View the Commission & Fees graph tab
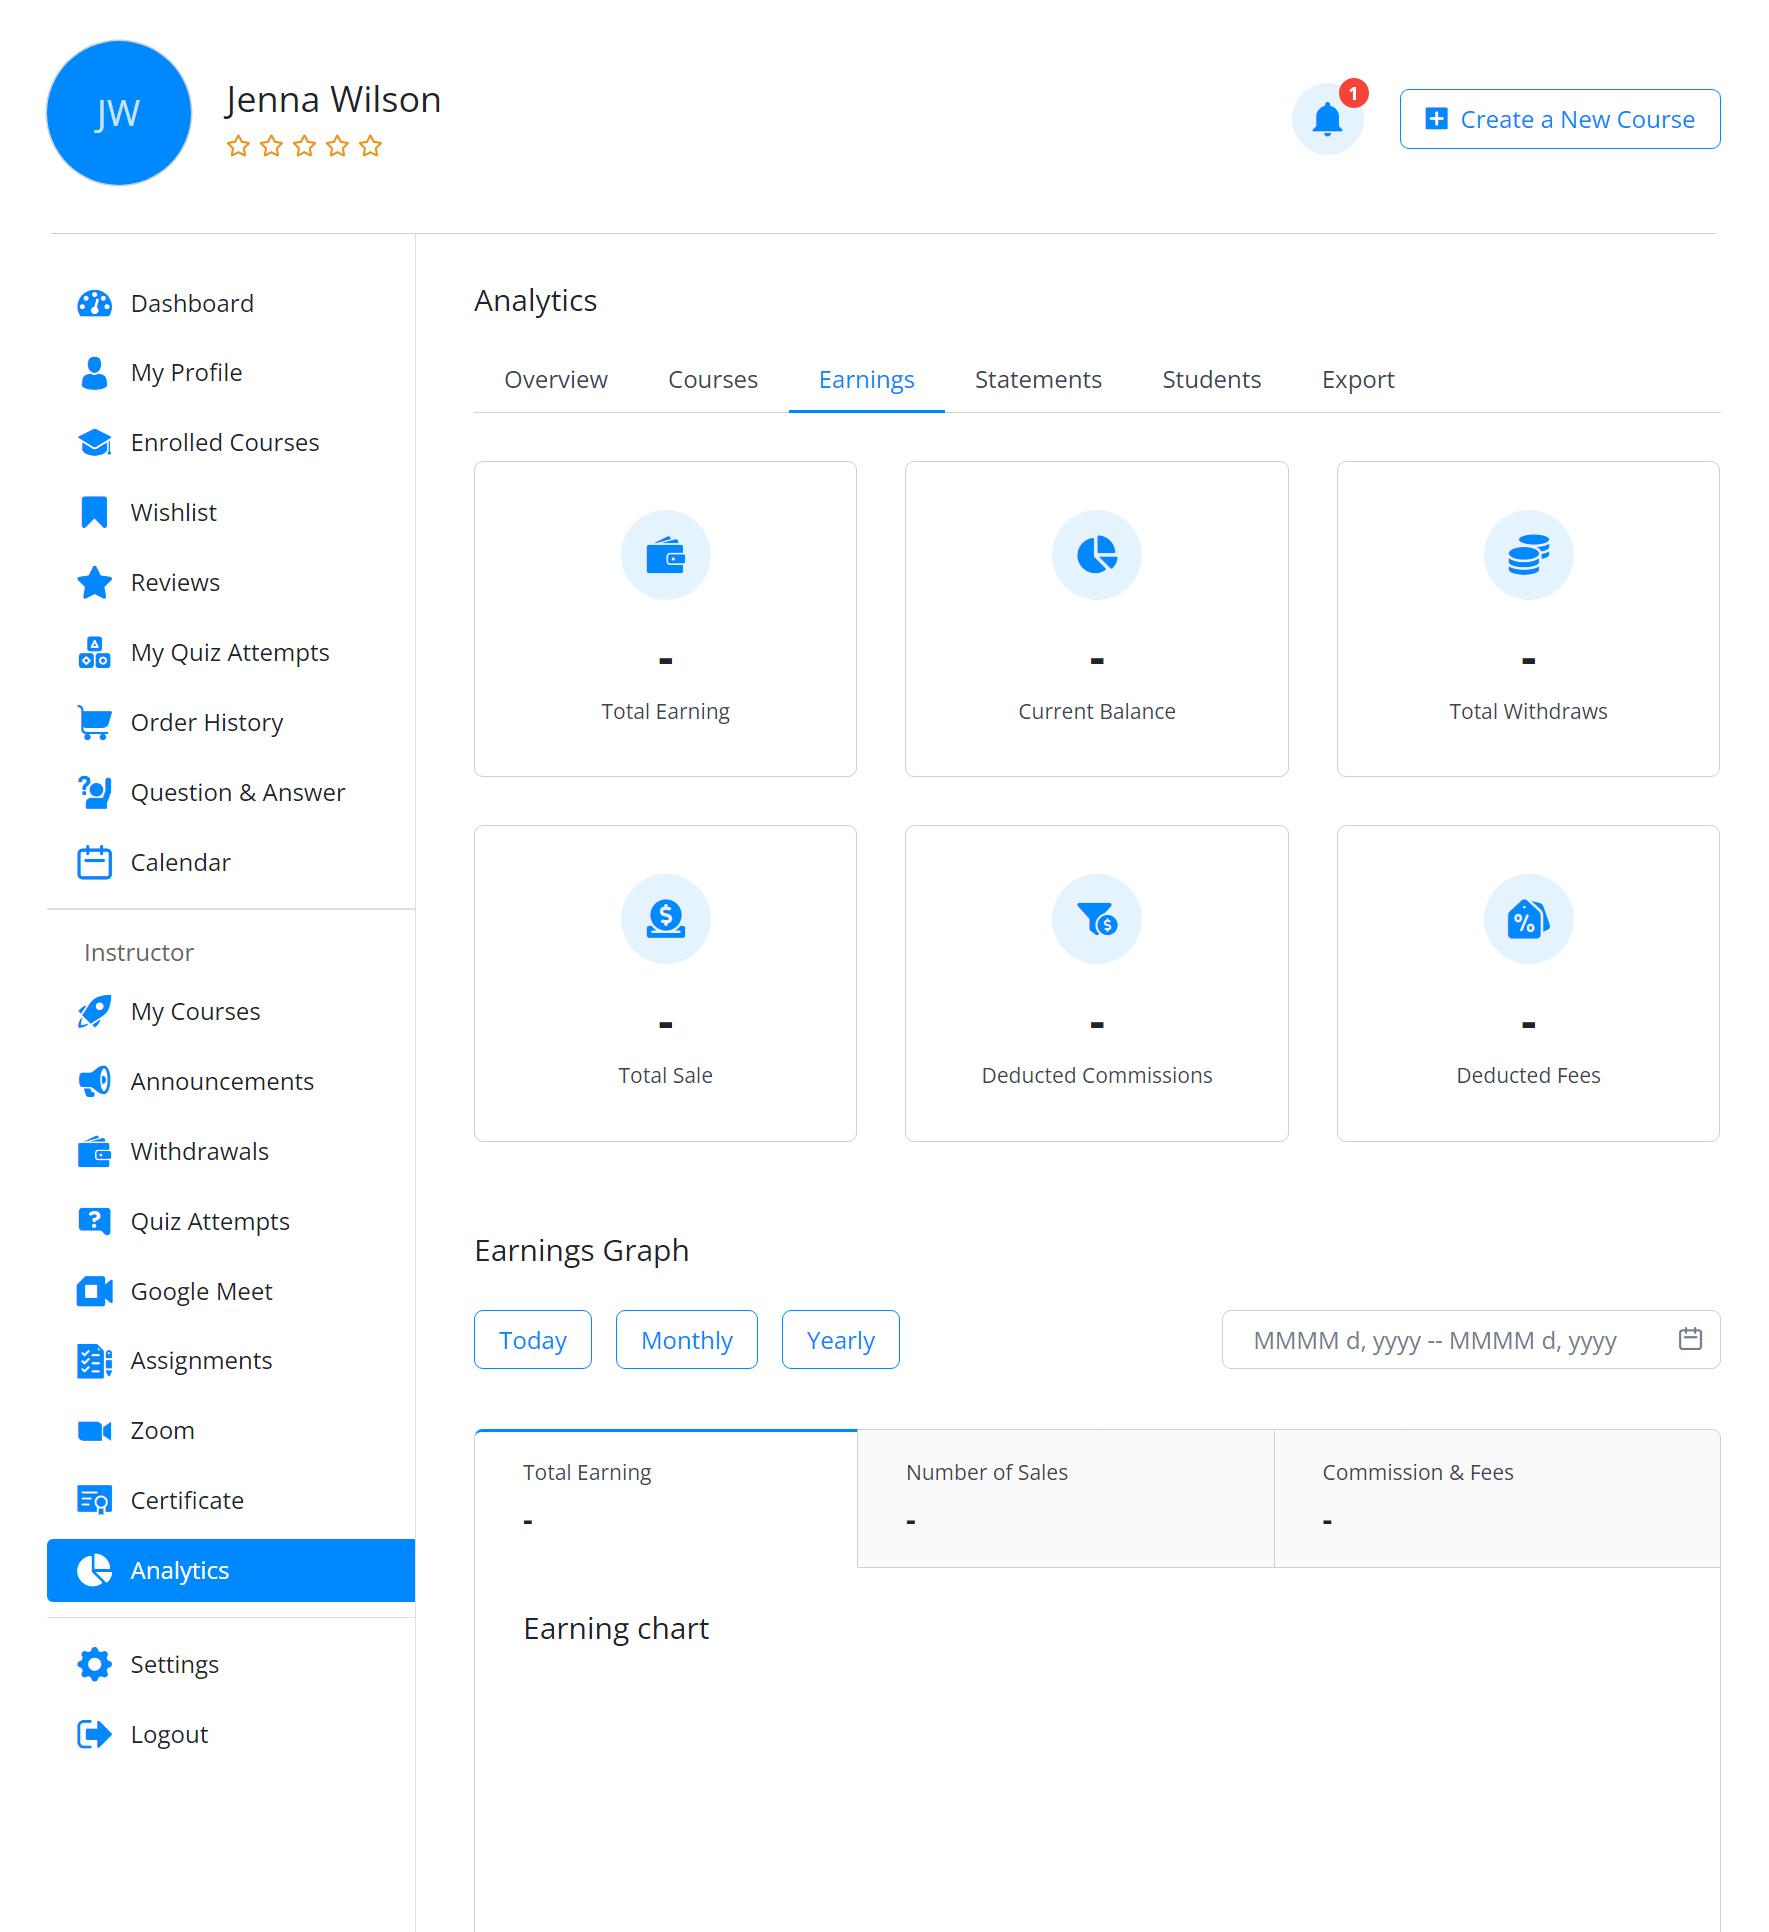Viewport: 1769px width, 1932px height. click(1496, 1497)
